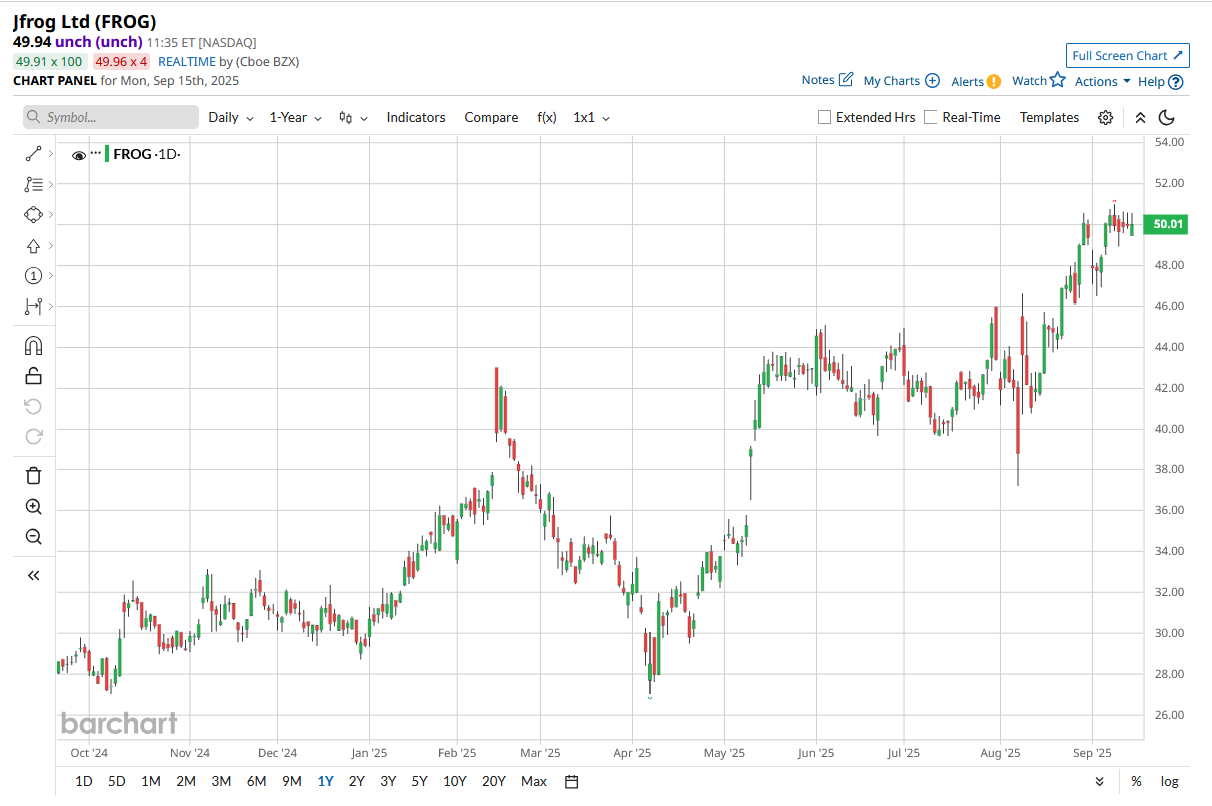Zoom in on the chart
The height and width of the screenshot is (806, 1212).
(33, 507)
